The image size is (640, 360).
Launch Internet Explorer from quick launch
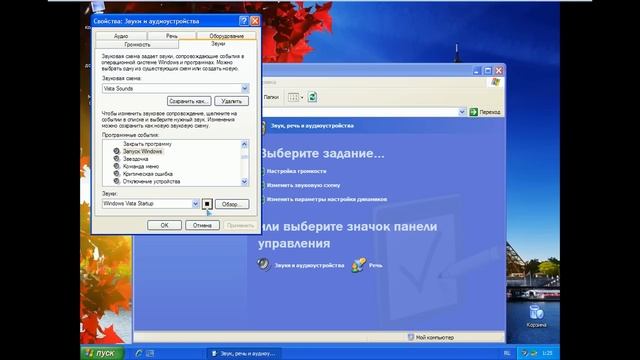coord(138,353)
